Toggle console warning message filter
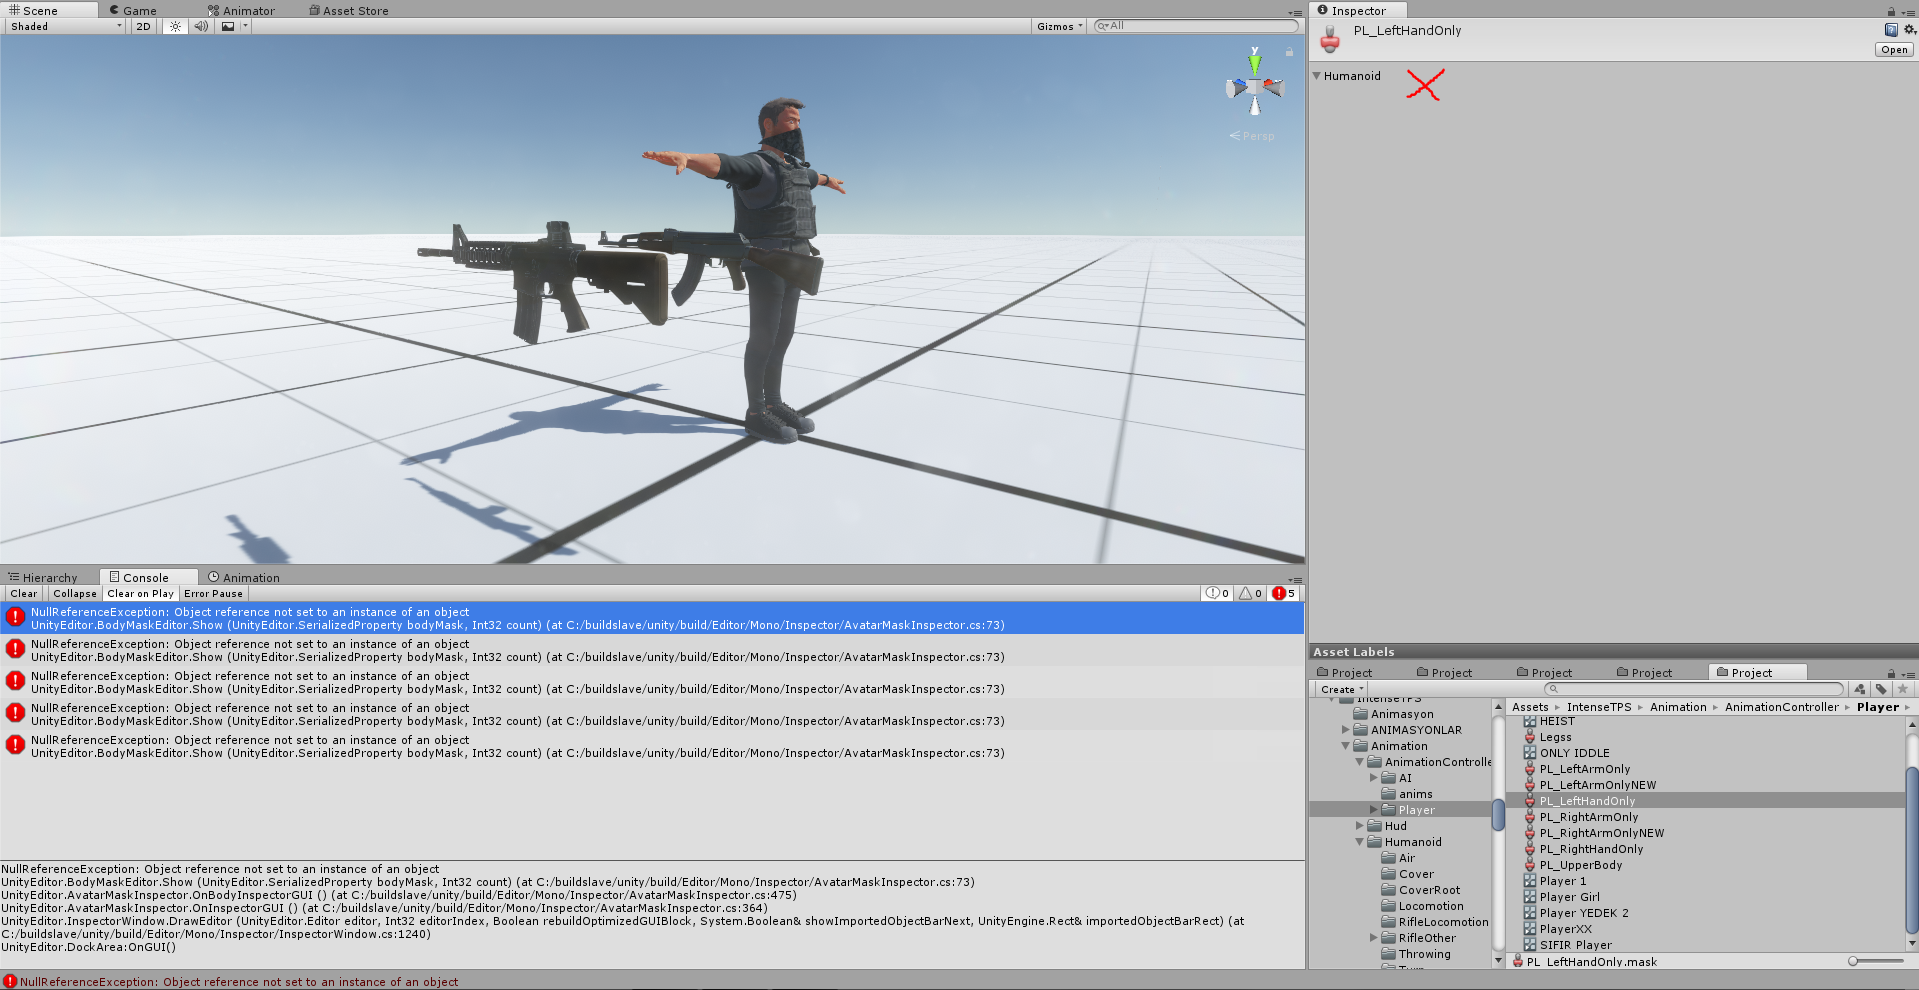Viewport: 1919px width, 990px height. click(1250, 593)
